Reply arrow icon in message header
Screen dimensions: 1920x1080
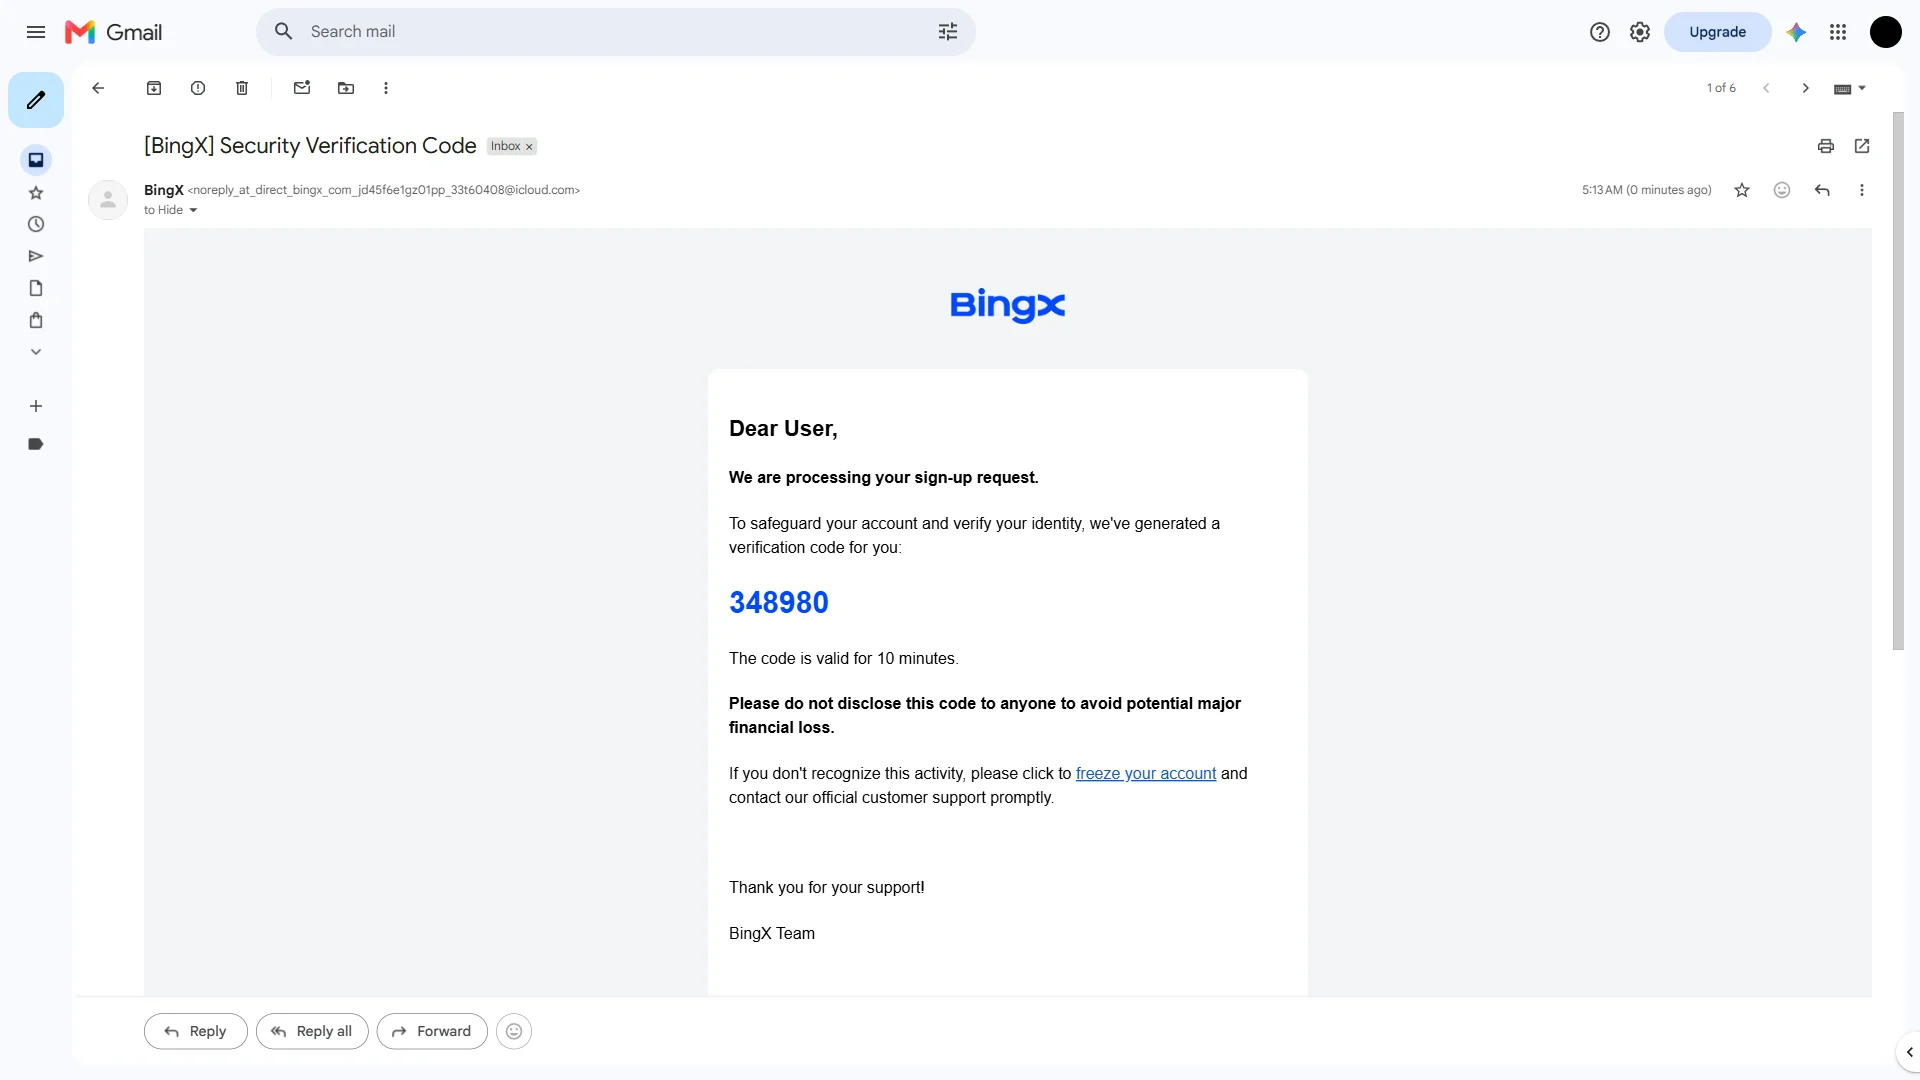(1822, 190)
